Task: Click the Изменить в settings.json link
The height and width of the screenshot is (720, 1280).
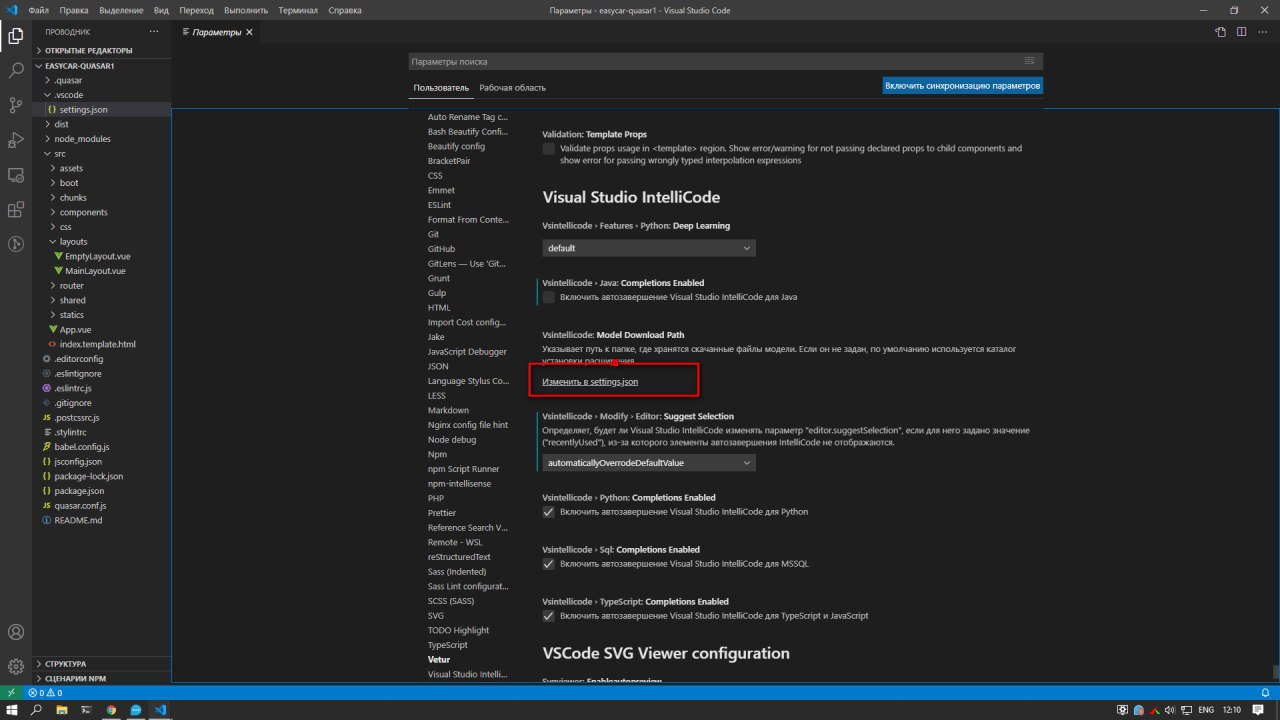Action: tap(590, 382)
